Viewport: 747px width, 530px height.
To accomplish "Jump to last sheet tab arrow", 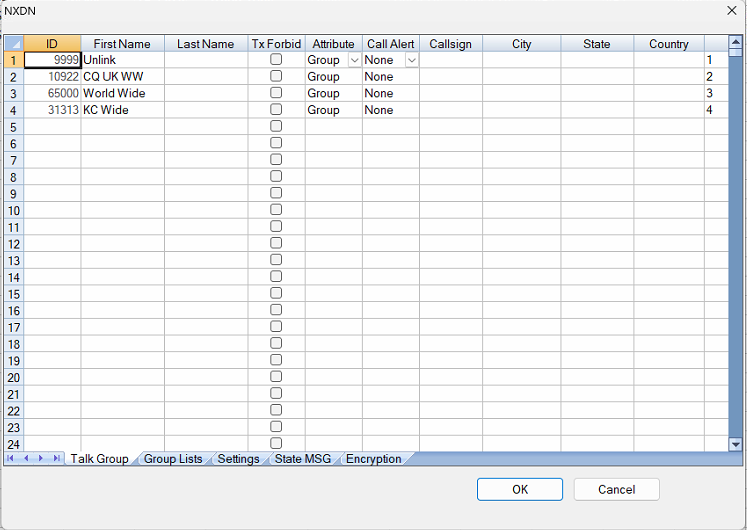I will click(57, 458).
